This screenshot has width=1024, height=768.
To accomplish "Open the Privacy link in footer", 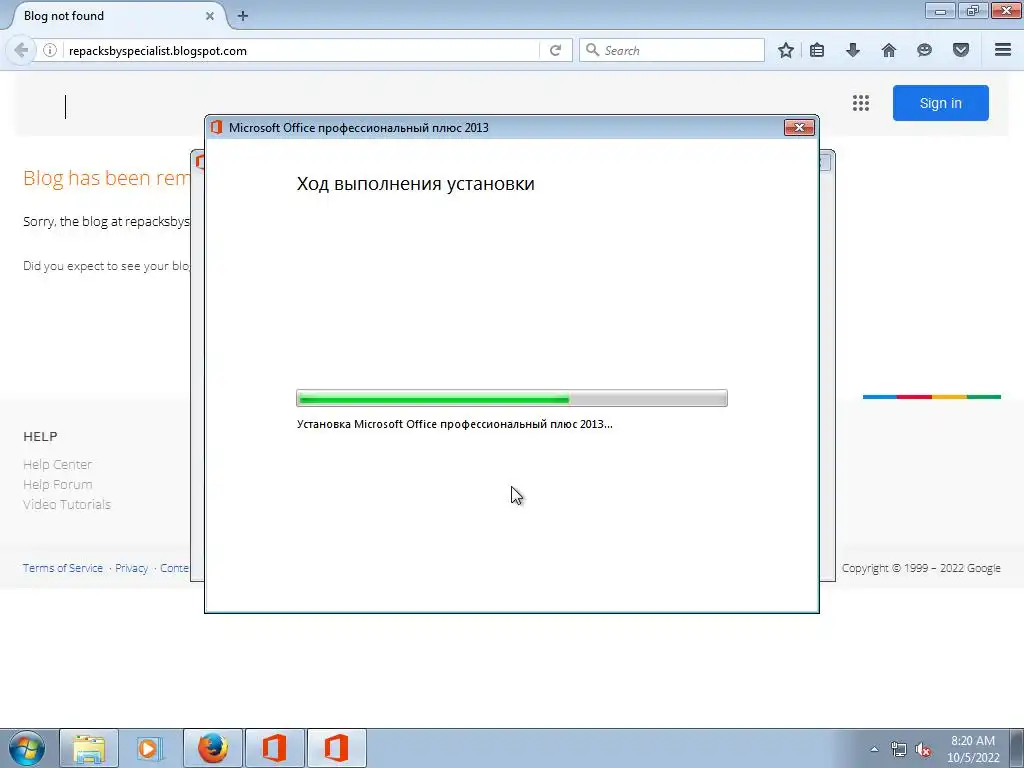I will (x=131, y=568).
